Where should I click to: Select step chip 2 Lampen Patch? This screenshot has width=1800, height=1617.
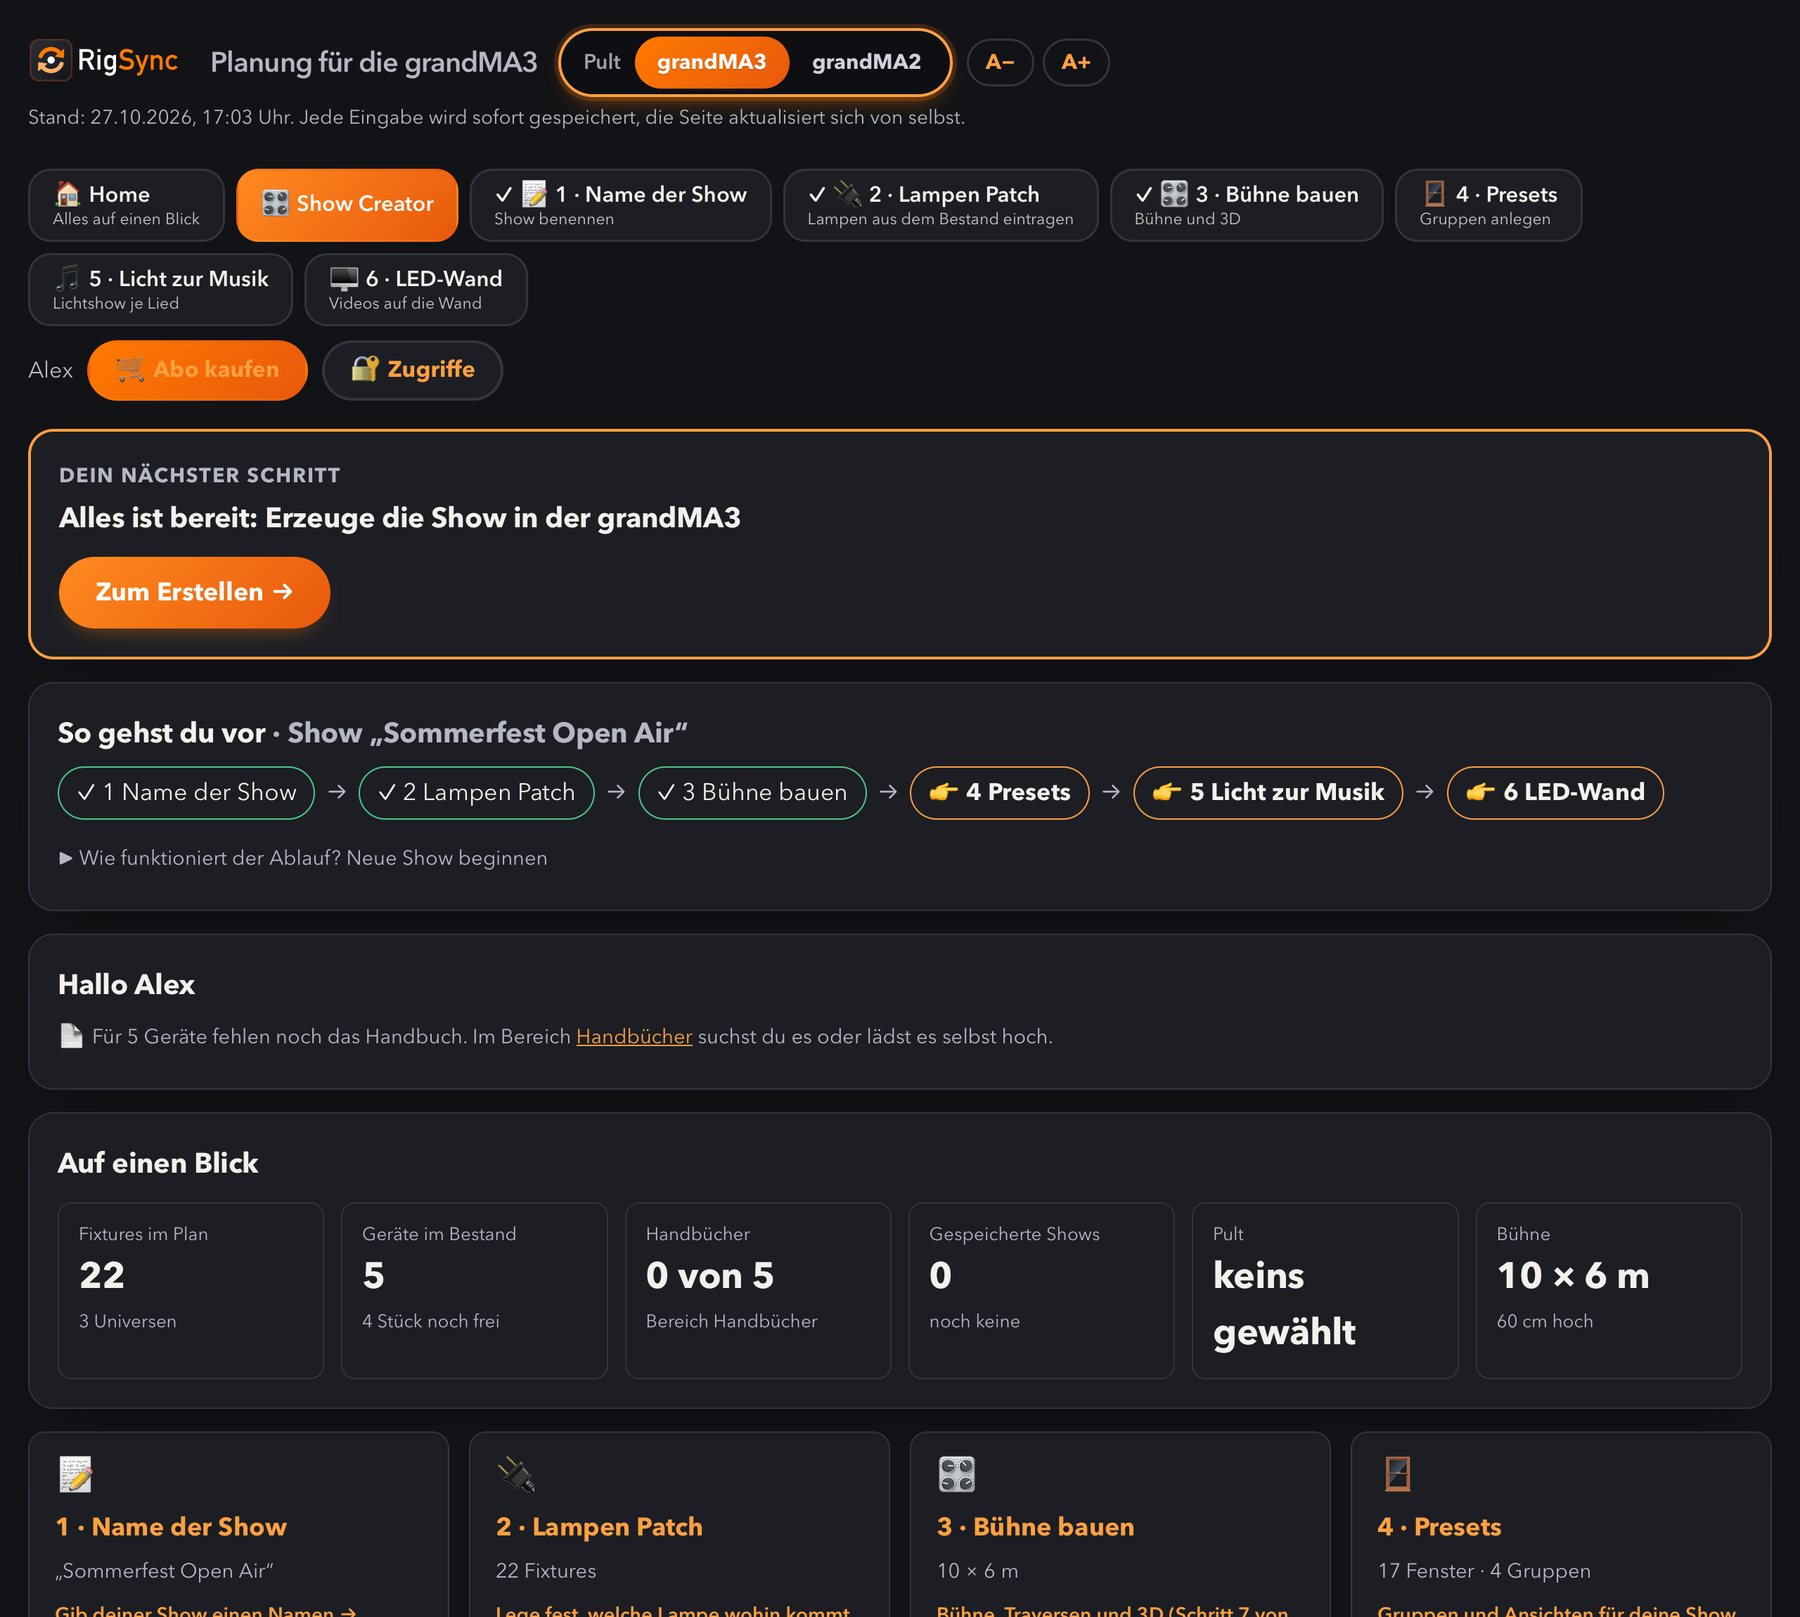pyautogui.click(x=476, y=793)
